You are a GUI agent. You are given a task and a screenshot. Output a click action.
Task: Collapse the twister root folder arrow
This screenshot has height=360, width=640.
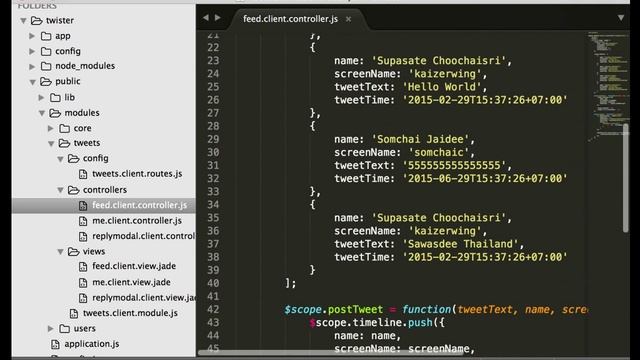pyautogui.click(x=23, y=20)
